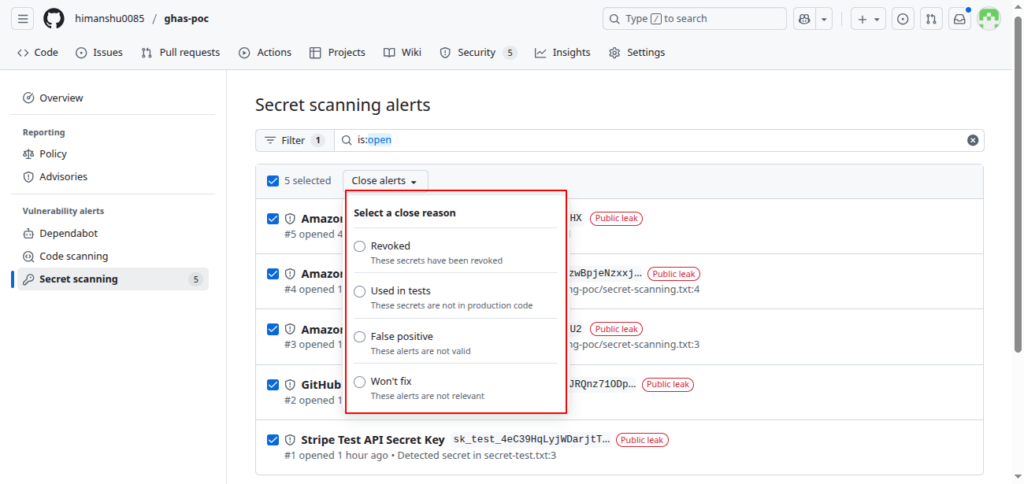Screen dimensions: 1024x484
Task: Switch to the Security tab
Action: click(x=477, y=53)
